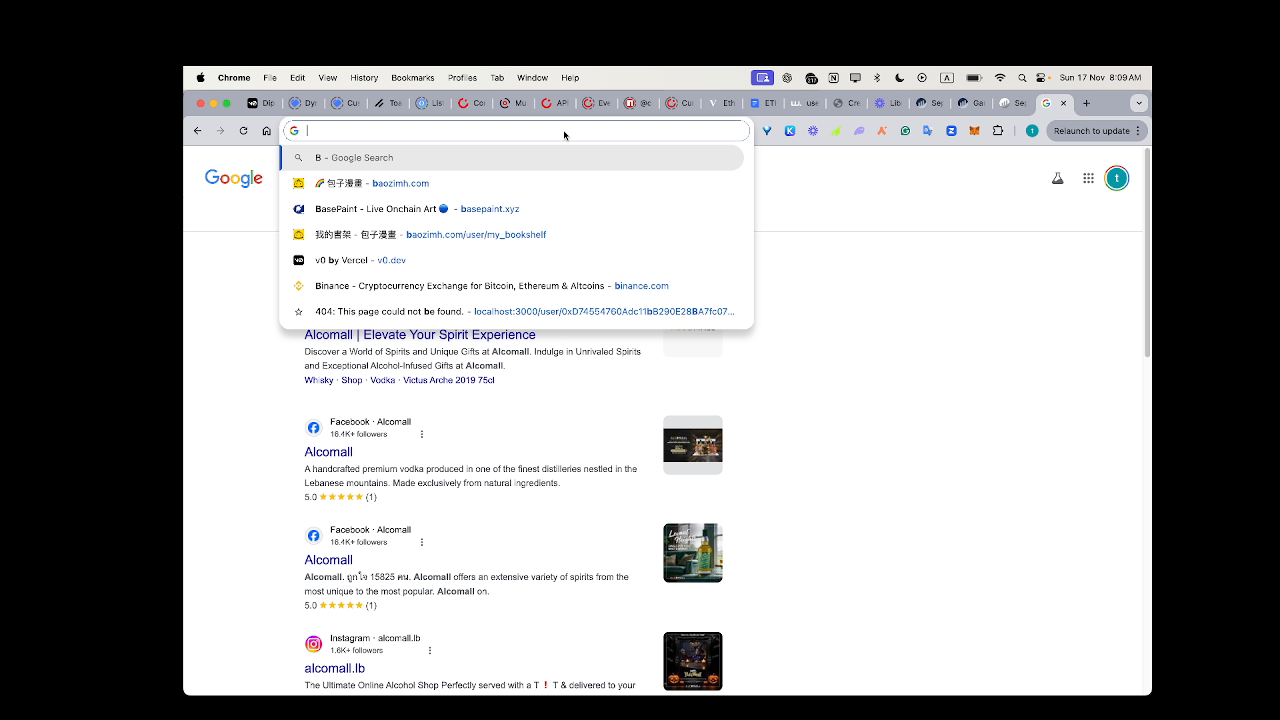Click the Google Translate extension icon

[928, 131]
